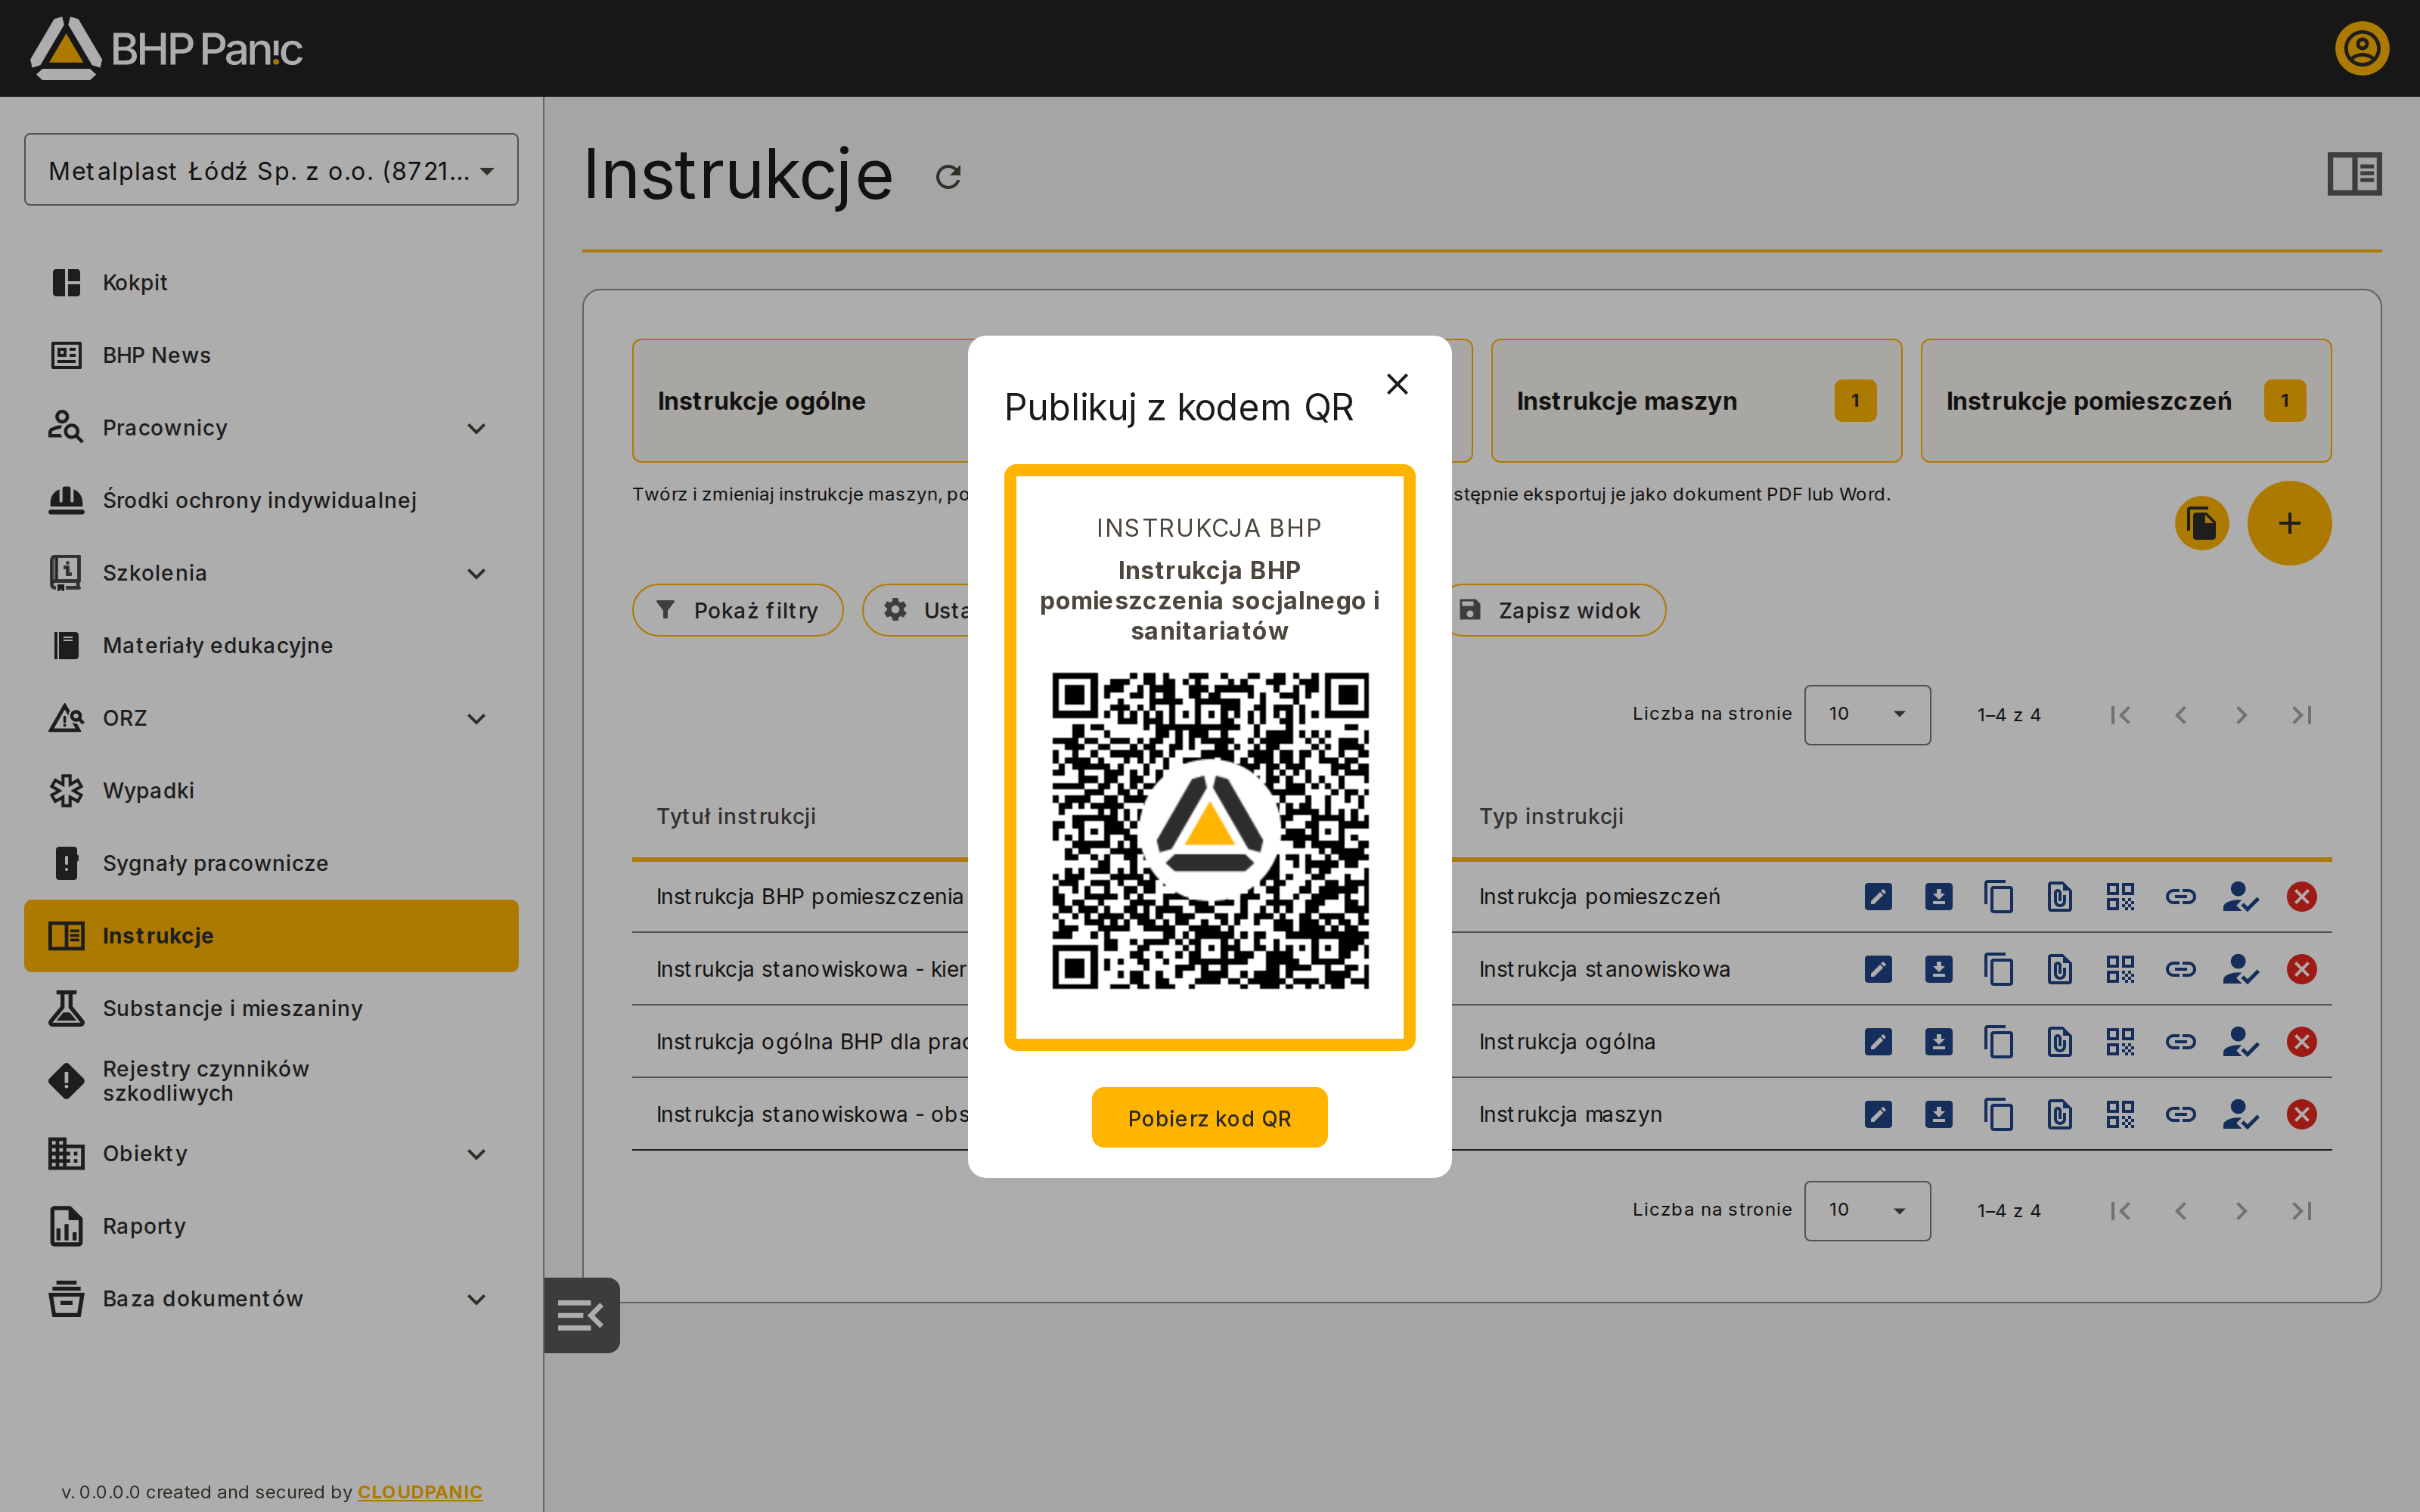Viewport: 2420px width, 1512px height.
Task: Copy the Instrukcja pomieszczeń row
Action: click(x=1999, y=897)
